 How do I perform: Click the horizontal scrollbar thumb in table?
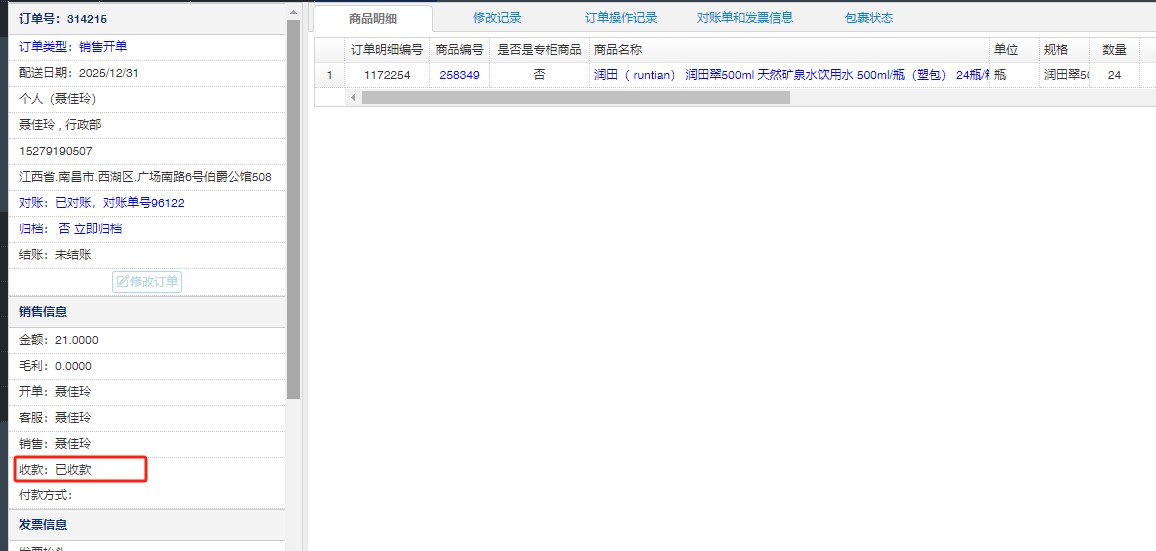point(575,98)
